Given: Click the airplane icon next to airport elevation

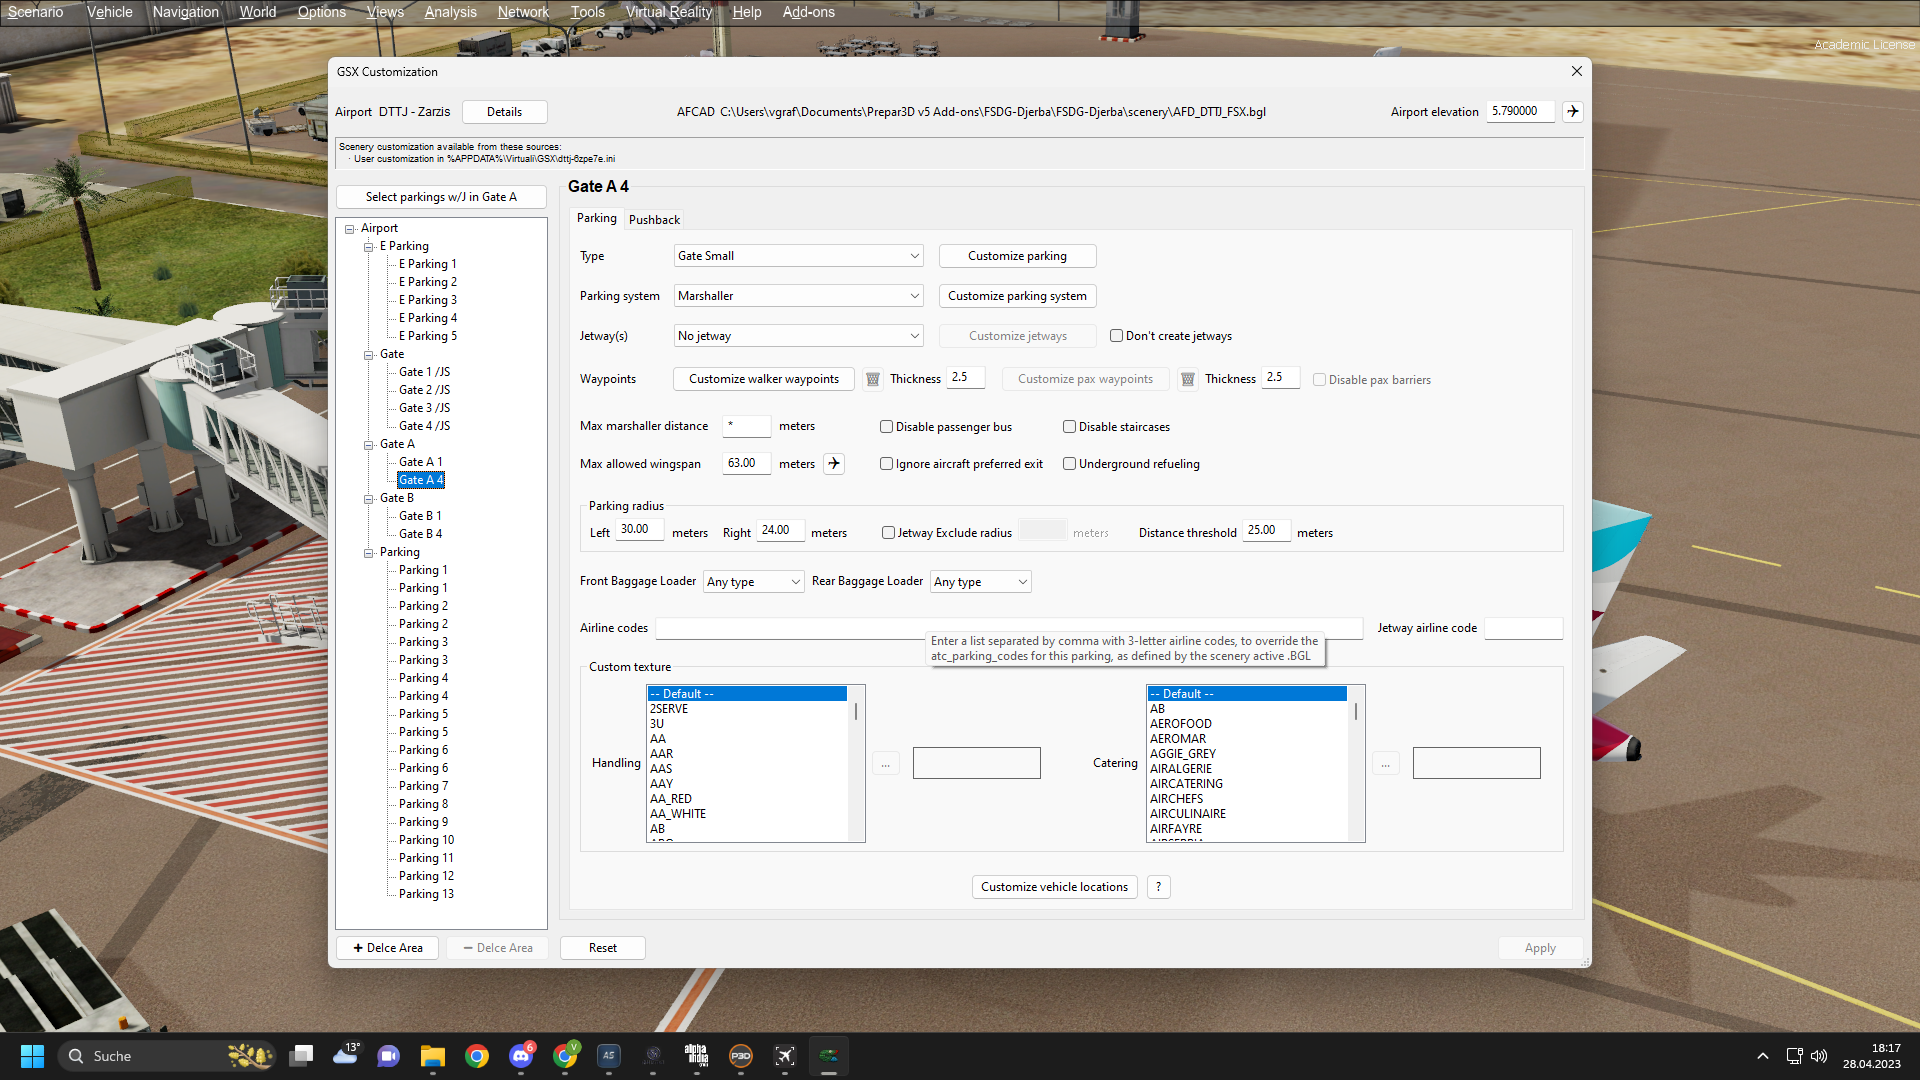Looking at the screenshot, I should click(x=1573, y=111).
